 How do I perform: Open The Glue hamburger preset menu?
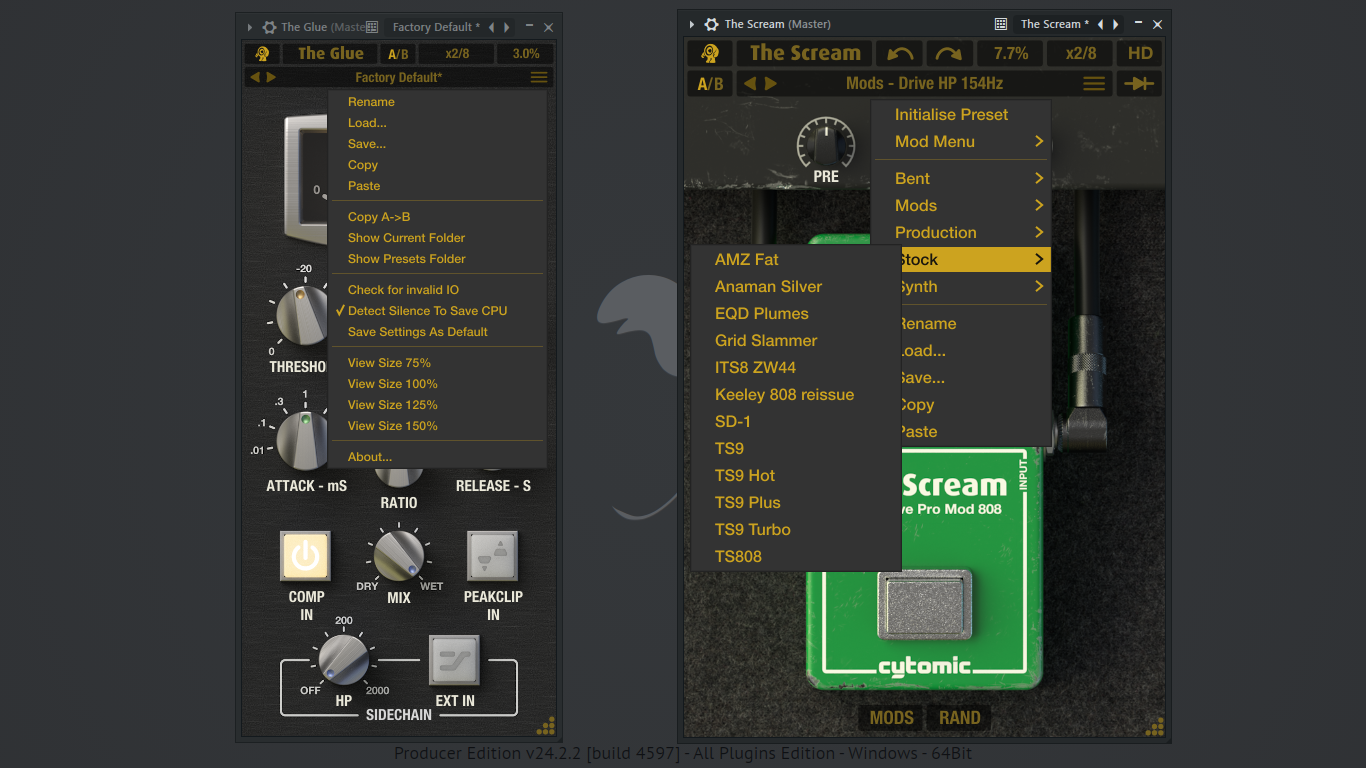pos(539,77)
